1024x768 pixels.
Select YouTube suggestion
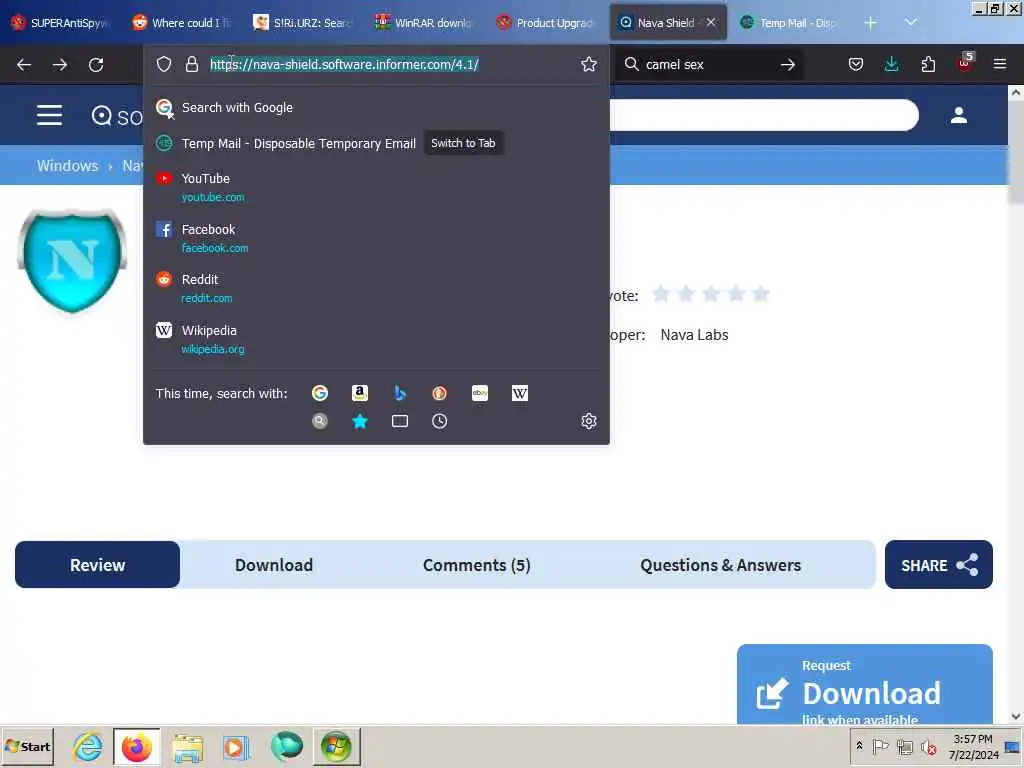coord(376,187)
